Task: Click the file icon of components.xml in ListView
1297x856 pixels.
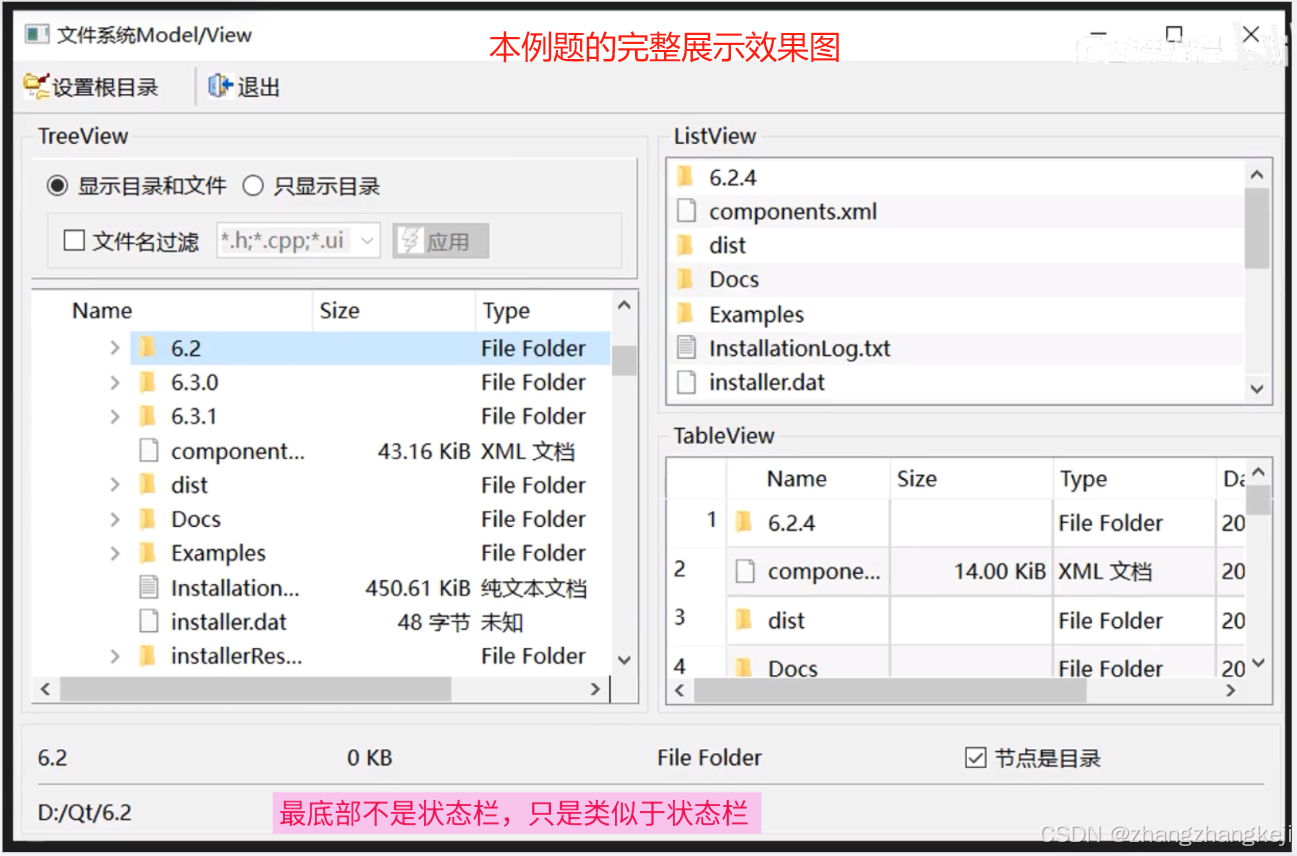Action: 686,210
